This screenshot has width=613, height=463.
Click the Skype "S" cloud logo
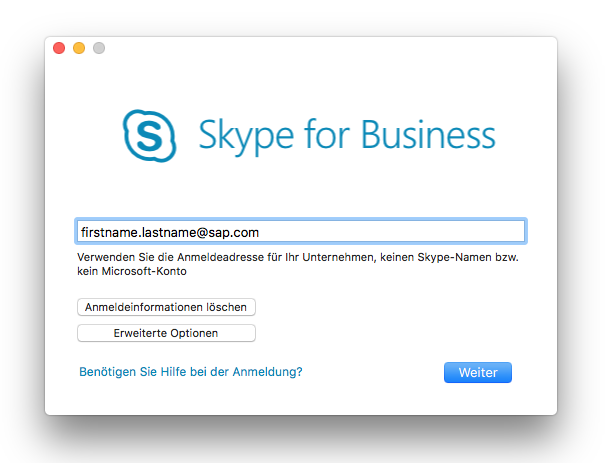(x=150, y=136)
